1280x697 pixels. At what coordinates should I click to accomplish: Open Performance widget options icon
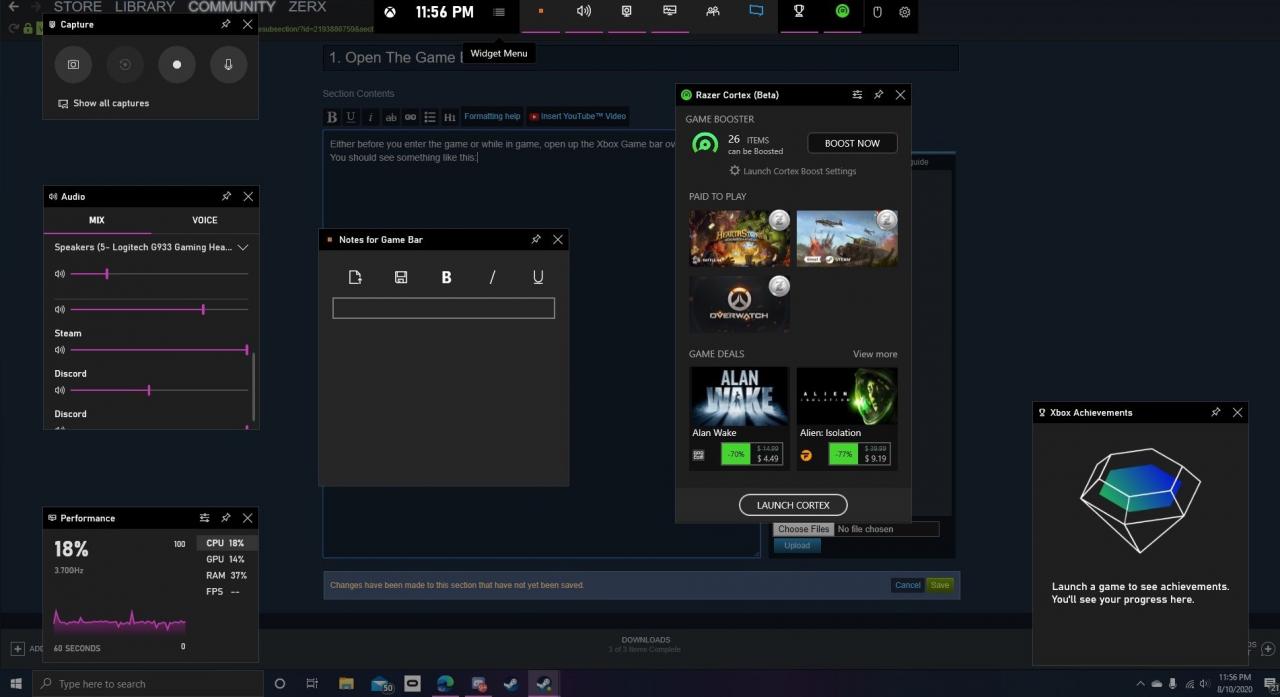[204, 518]
